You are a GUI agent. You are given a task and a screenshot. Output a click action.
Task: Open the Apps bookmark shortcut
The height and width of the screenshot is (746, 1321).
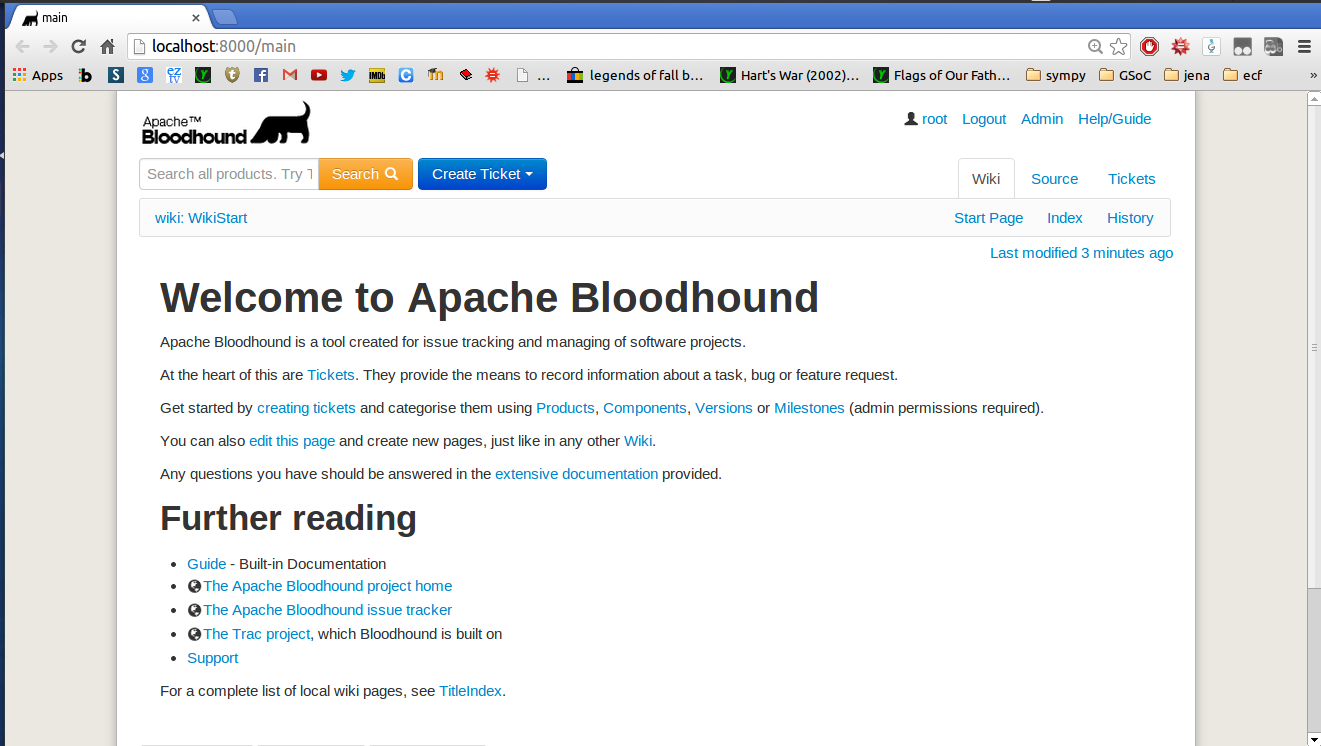[x=38, y=75]
